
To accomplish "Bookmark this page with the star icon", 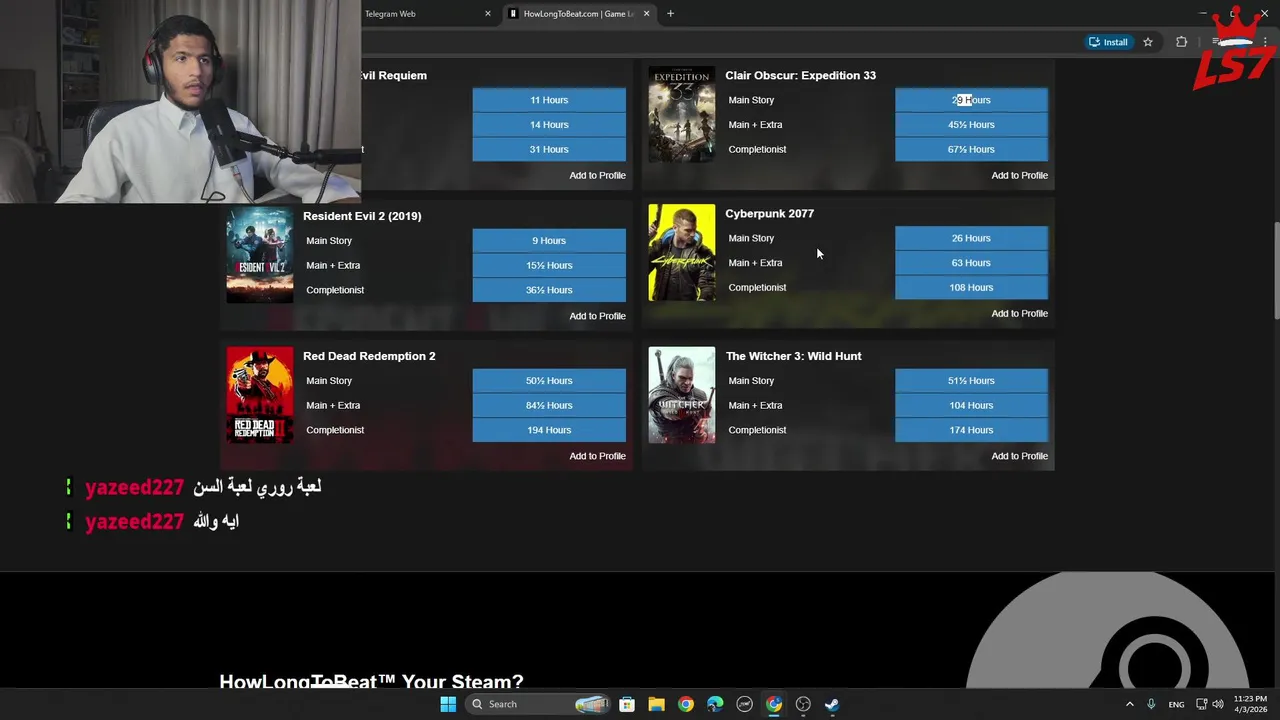I will pos(1148,42).
